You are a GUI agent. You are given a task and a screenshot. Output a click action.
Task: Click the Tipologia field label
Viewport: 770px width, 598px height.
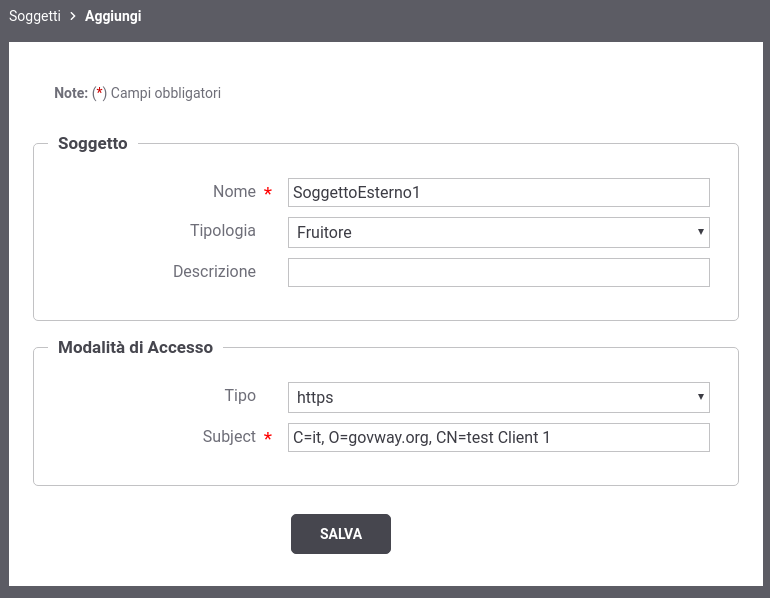coord(223,231)
